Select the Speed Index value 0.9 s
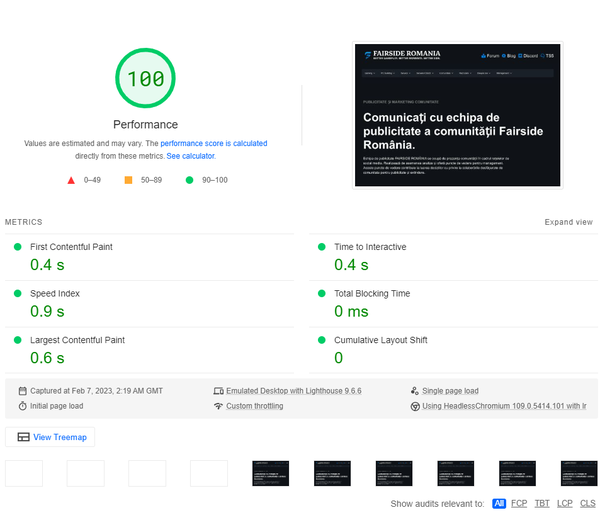The width and height of the screenshot is (600, 515). (47, 311)
